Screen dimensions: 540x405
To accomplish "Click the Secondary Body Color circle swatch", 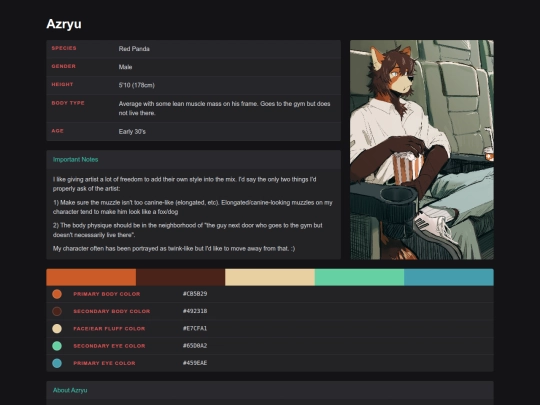I will pyautogui.click(x=57, y=311).
